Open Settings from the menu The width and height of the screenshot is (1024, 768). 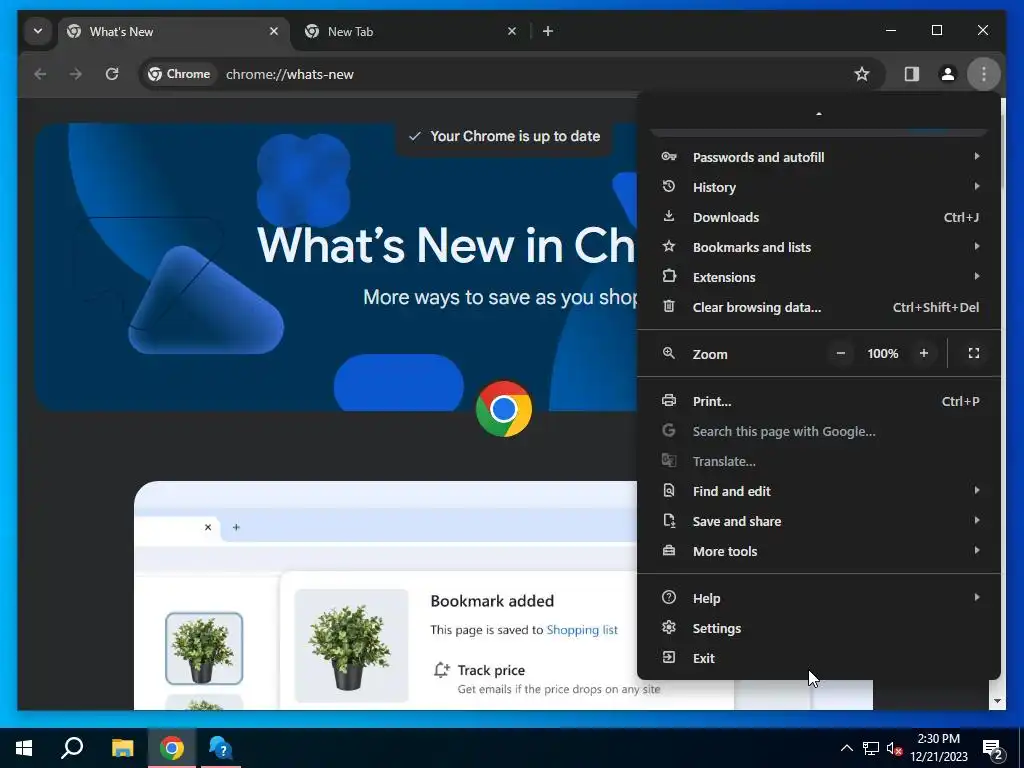click(819, 629)
